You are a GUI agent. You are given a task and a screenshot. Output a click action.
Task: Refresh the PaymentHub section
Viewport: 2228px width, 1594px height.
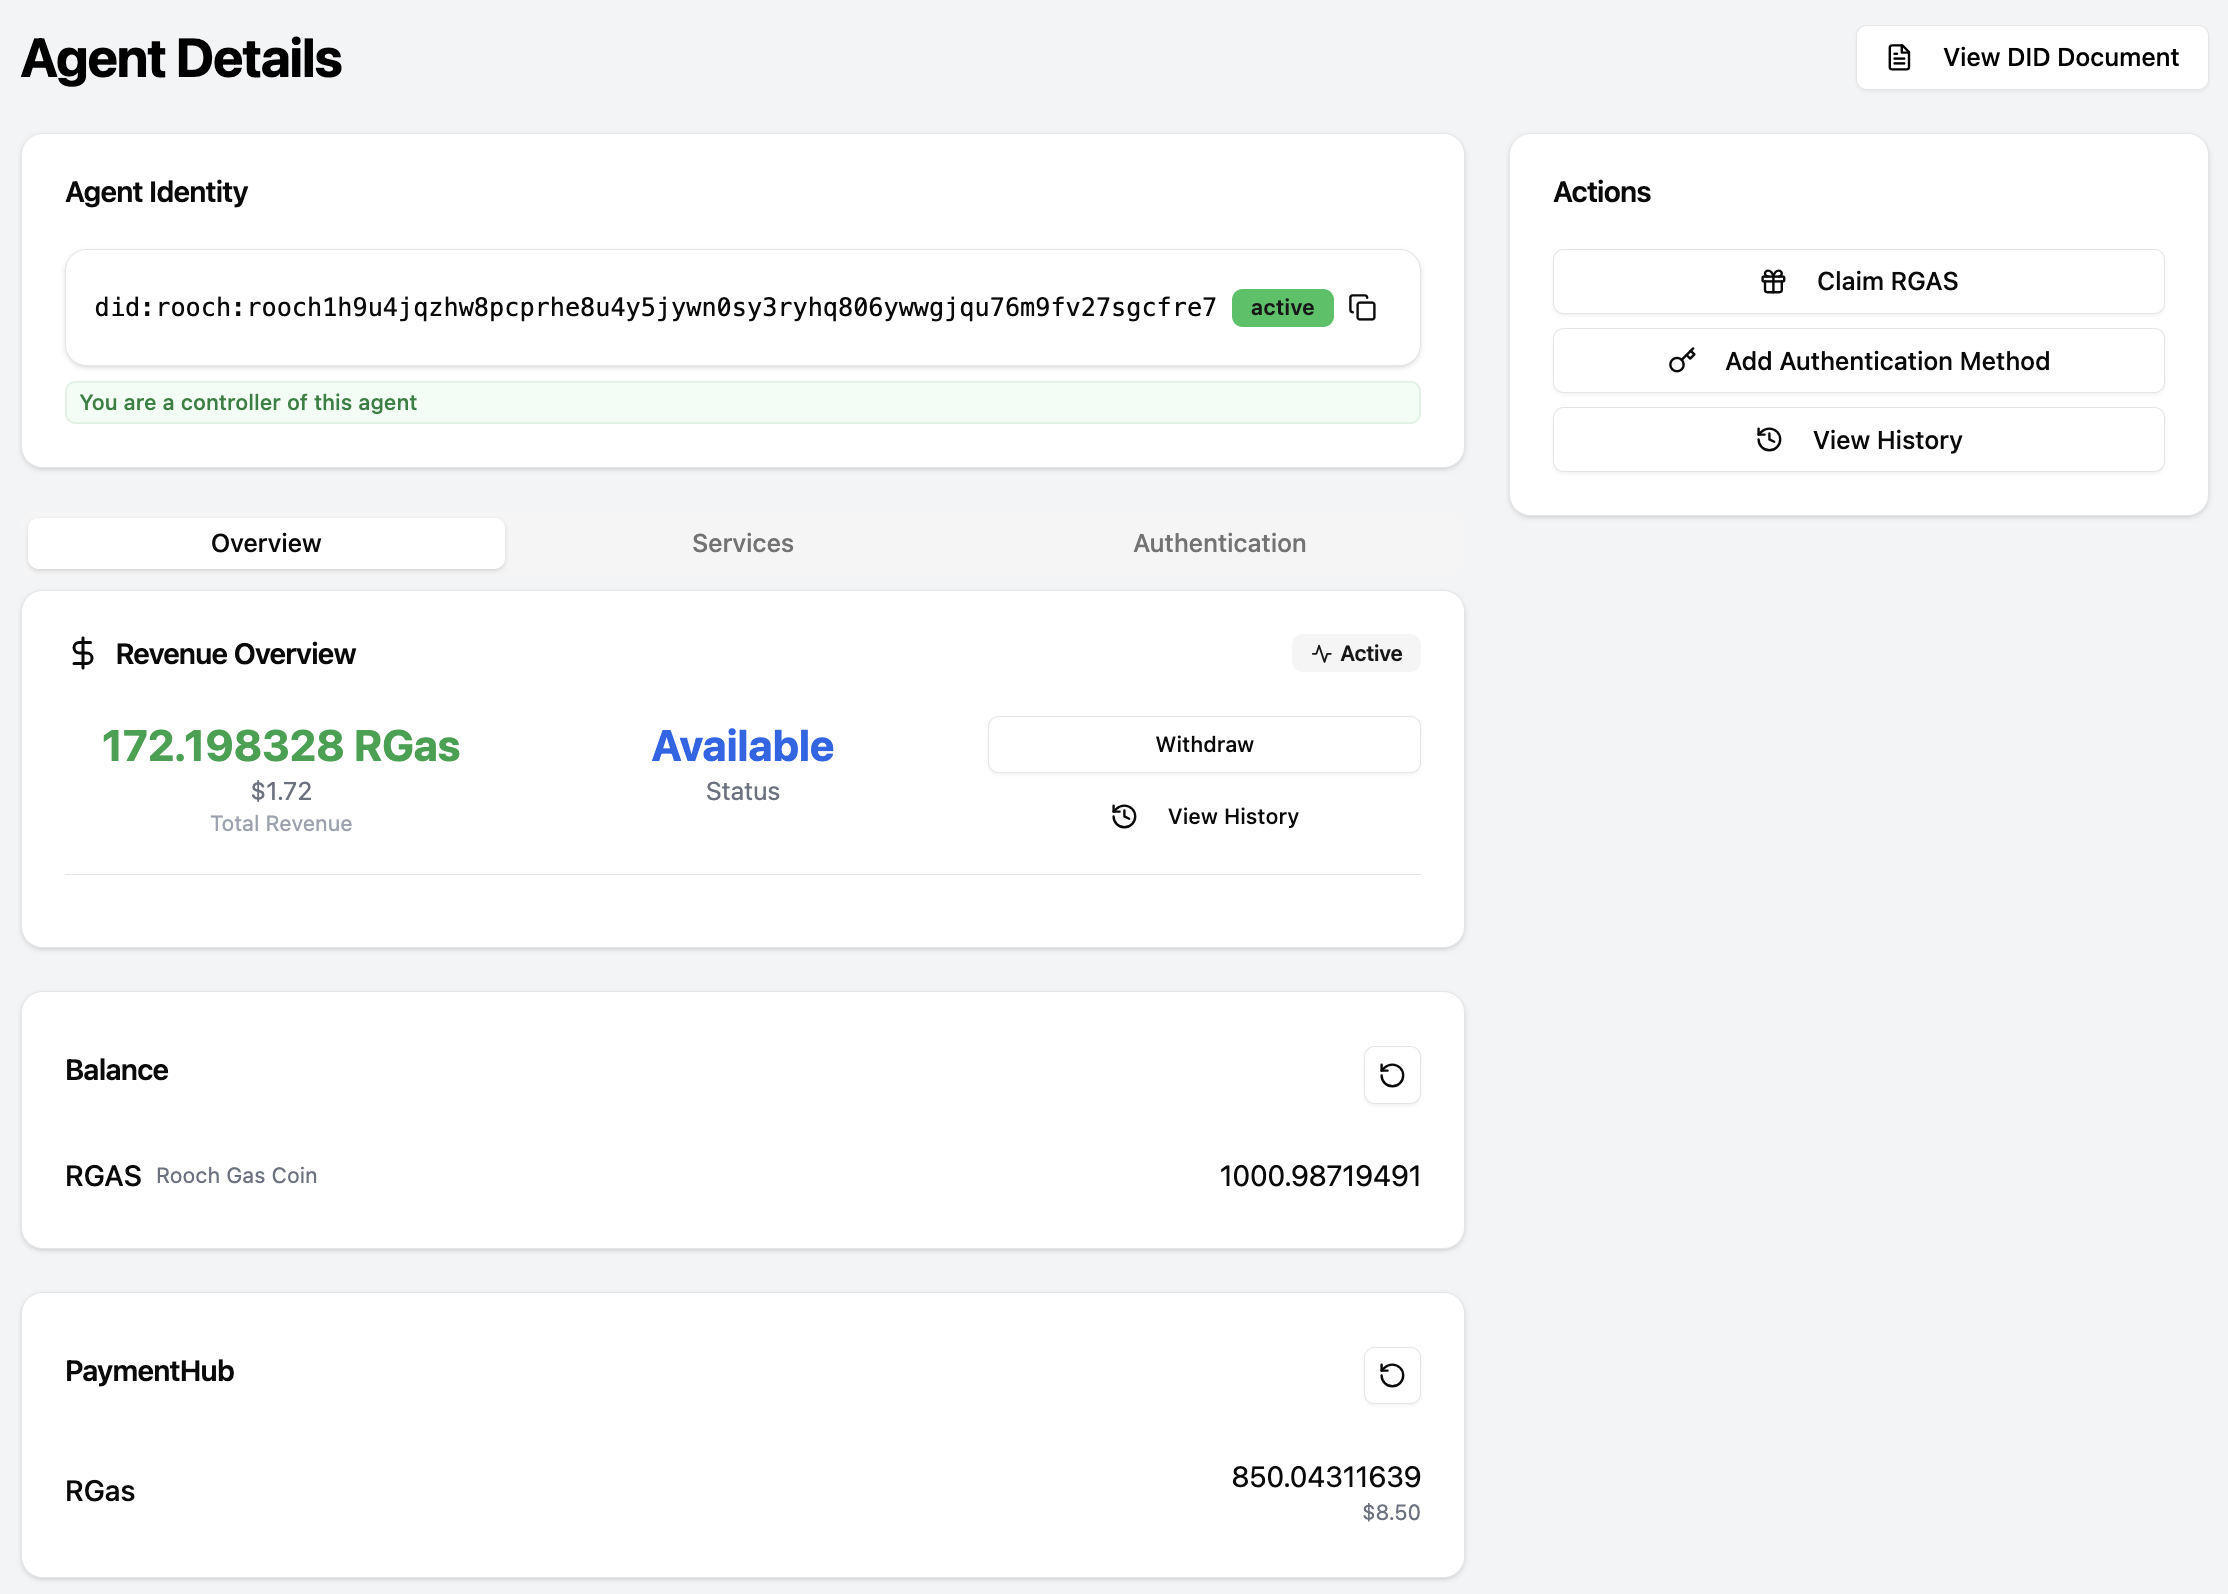pyautogui.click(x=1392, y=1375)
